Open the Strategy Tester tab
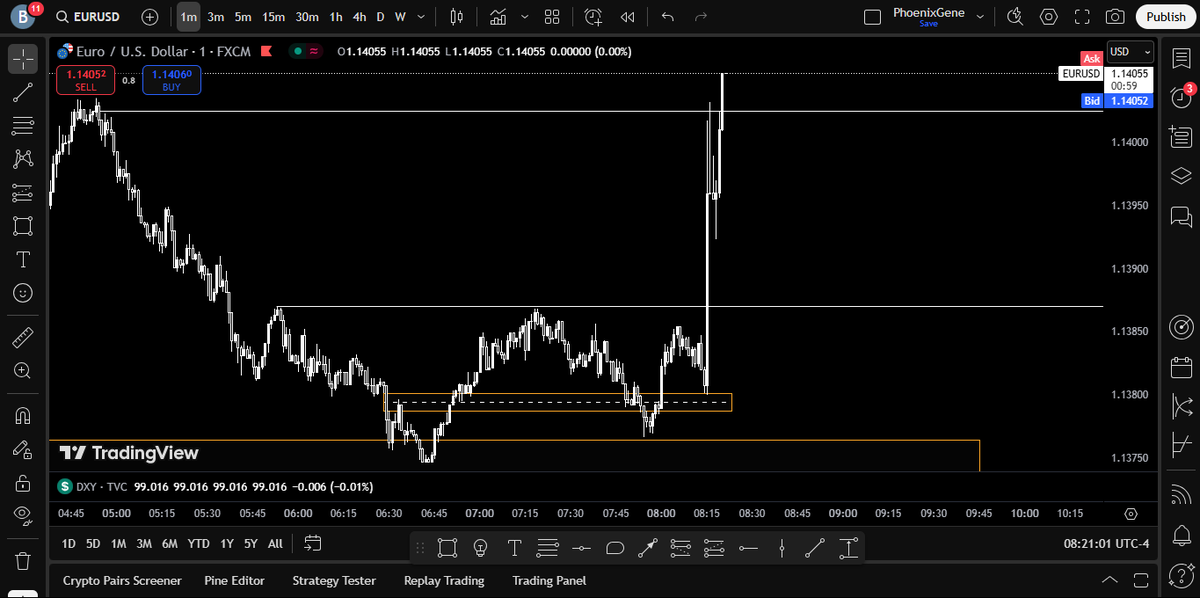The image size is (1200, 598). pos(334,580)
